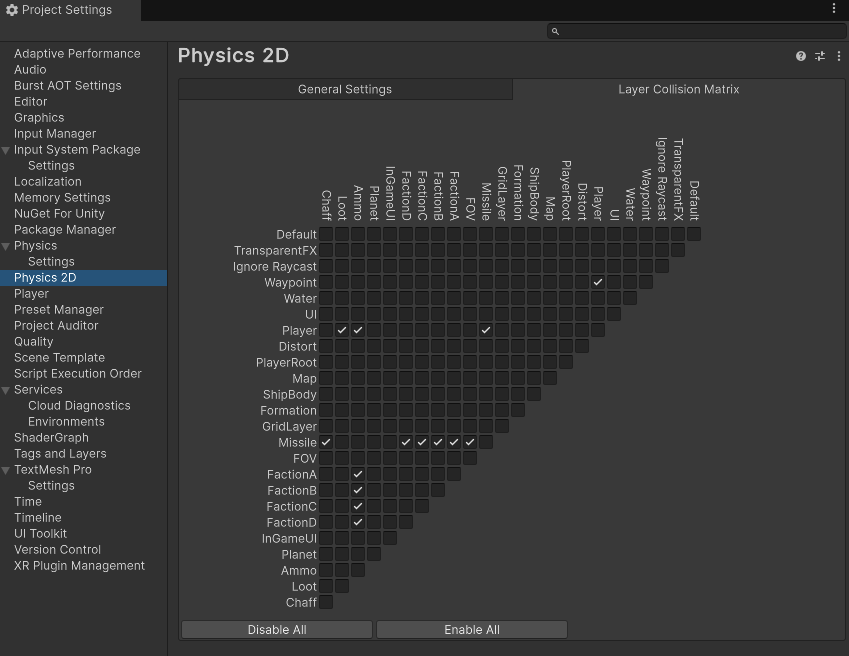Switch to the General Settings tab
849x656 pixels.
click(x=344, y=89)
